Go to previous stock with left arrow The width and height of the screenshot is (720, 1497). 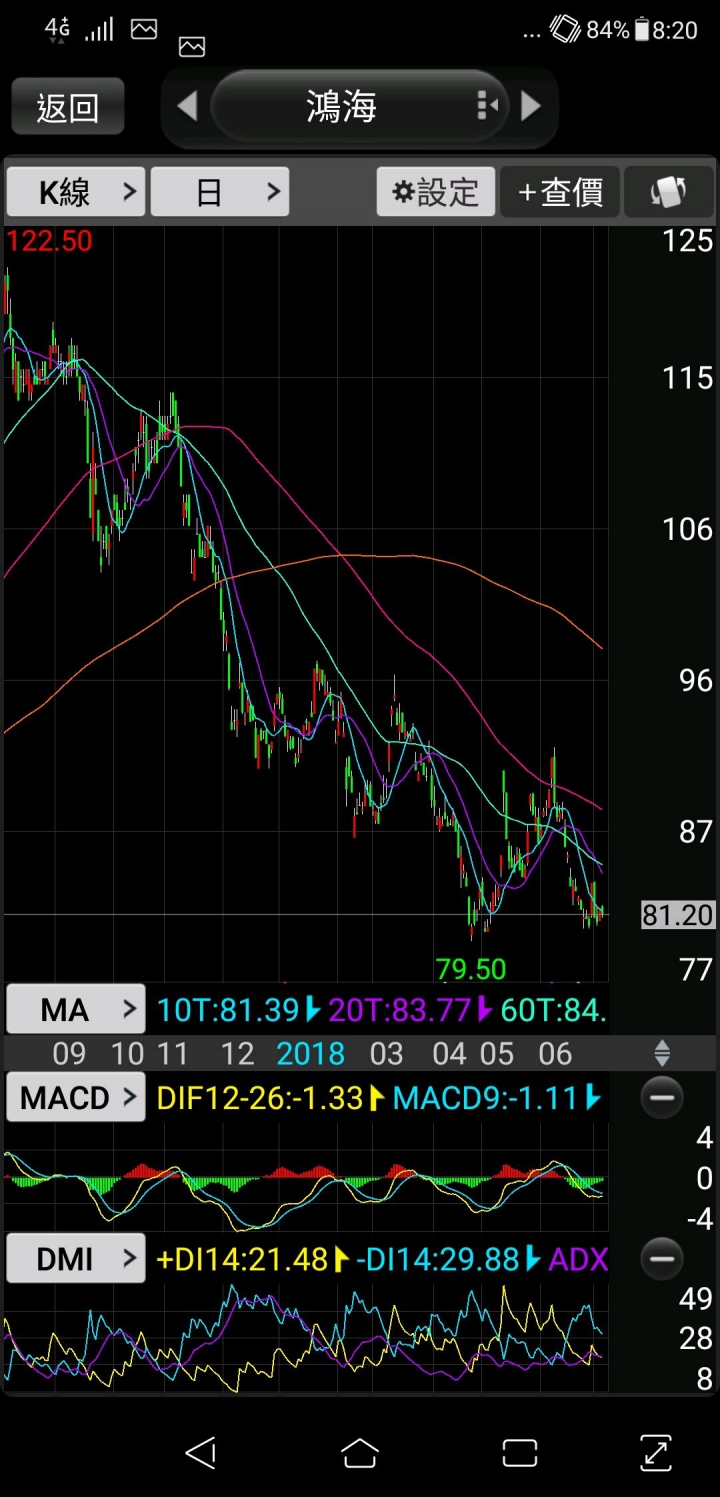tap(187, 106)
